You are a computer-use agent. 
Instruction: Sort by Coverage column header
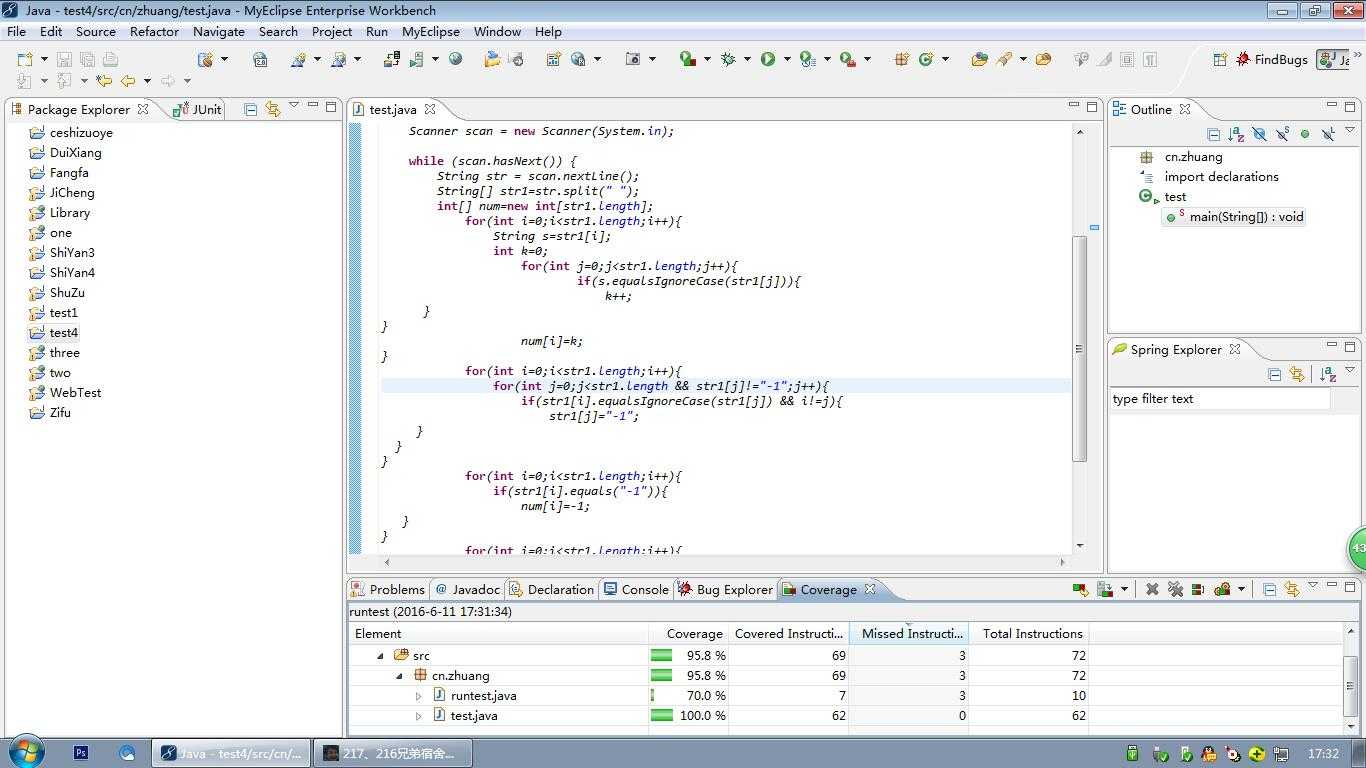tap(689, 633)
